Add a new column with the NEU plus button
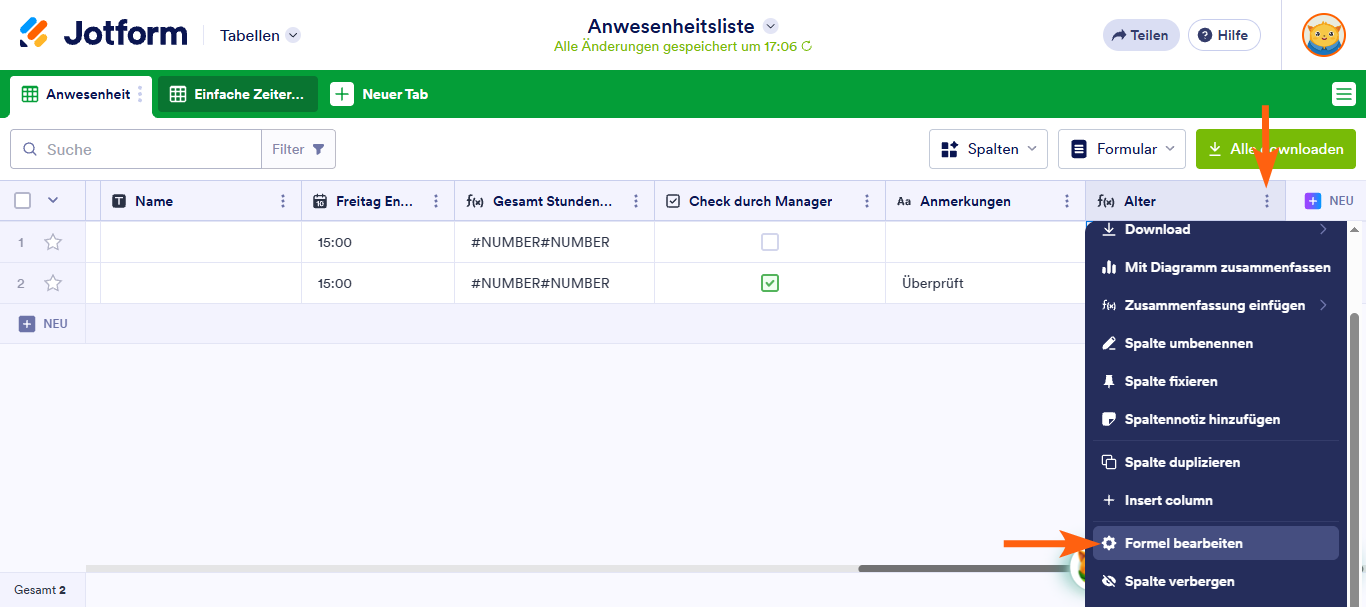 [1329, 201]
